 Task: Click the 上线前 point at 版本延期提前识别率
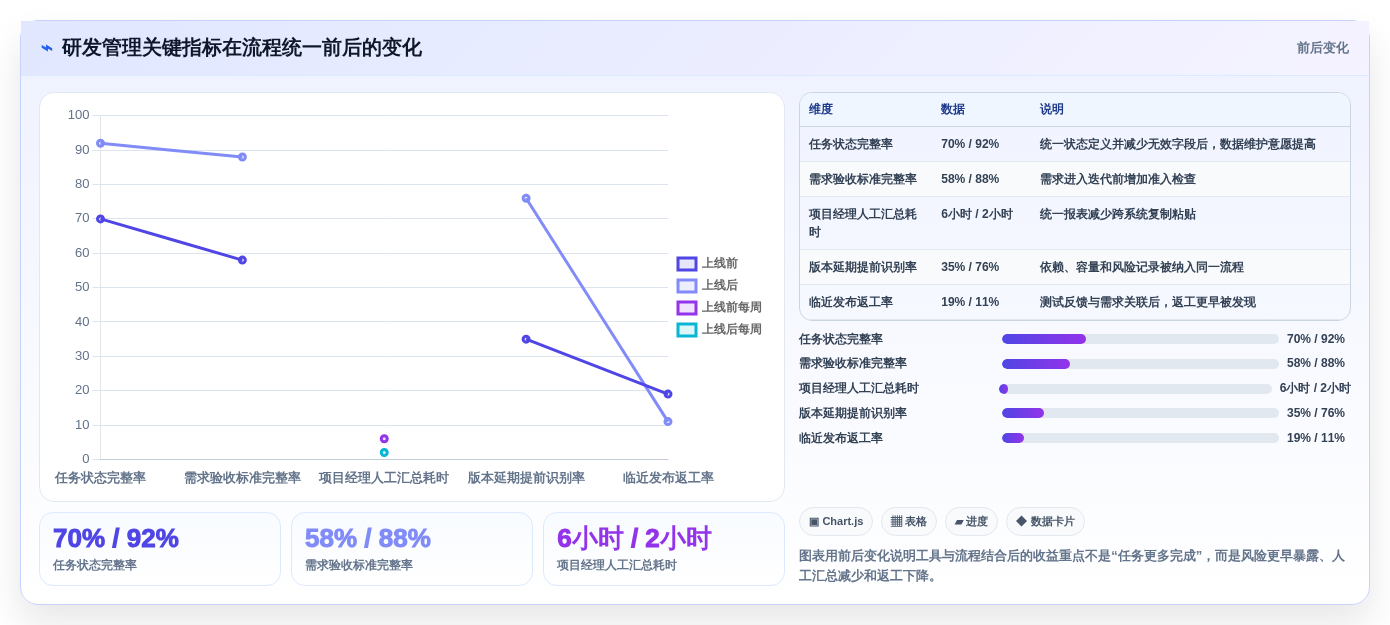526,339
